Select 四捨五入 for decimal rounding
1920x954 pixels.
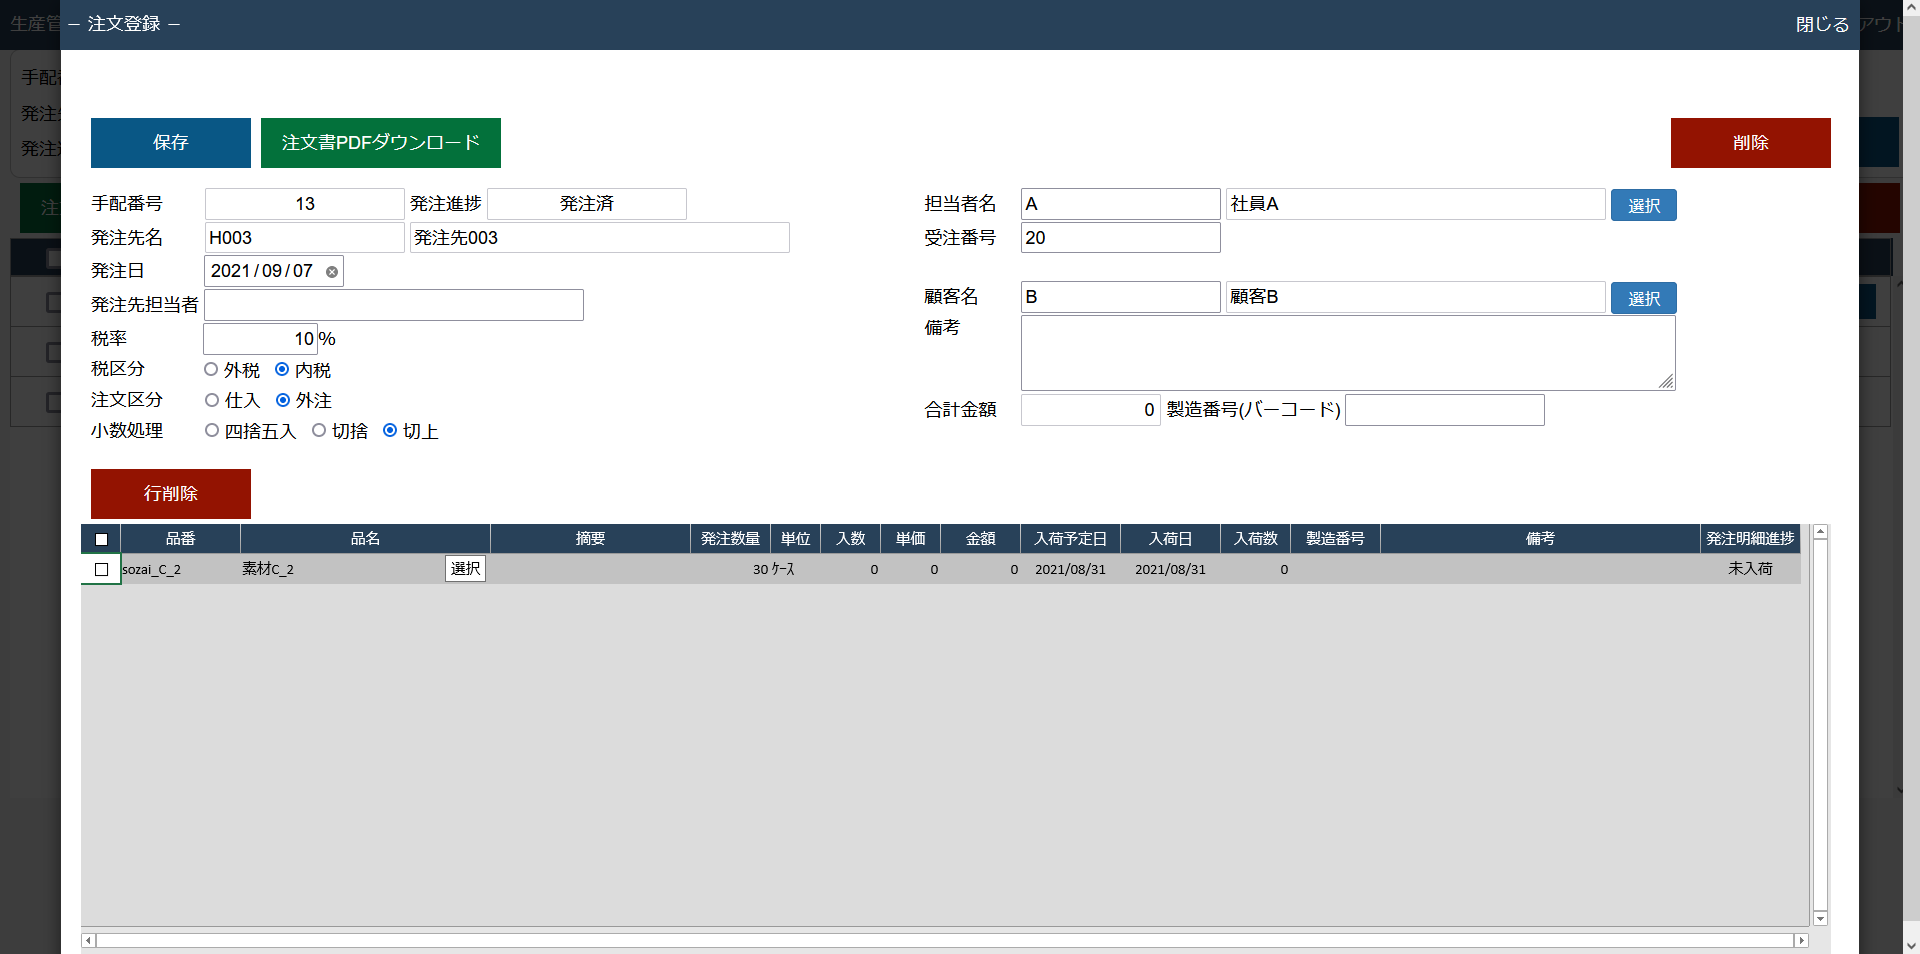212,431
